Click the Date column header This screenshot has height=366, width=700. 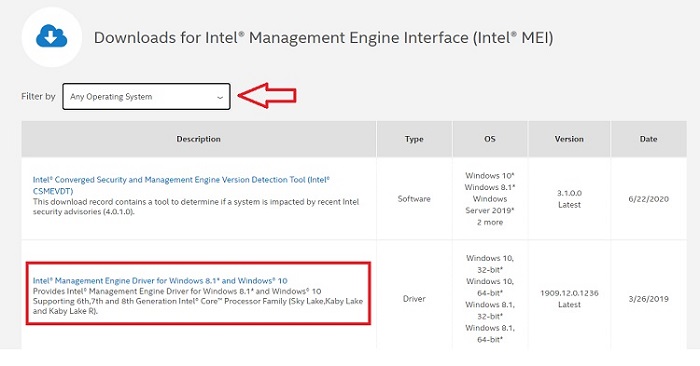648,139
